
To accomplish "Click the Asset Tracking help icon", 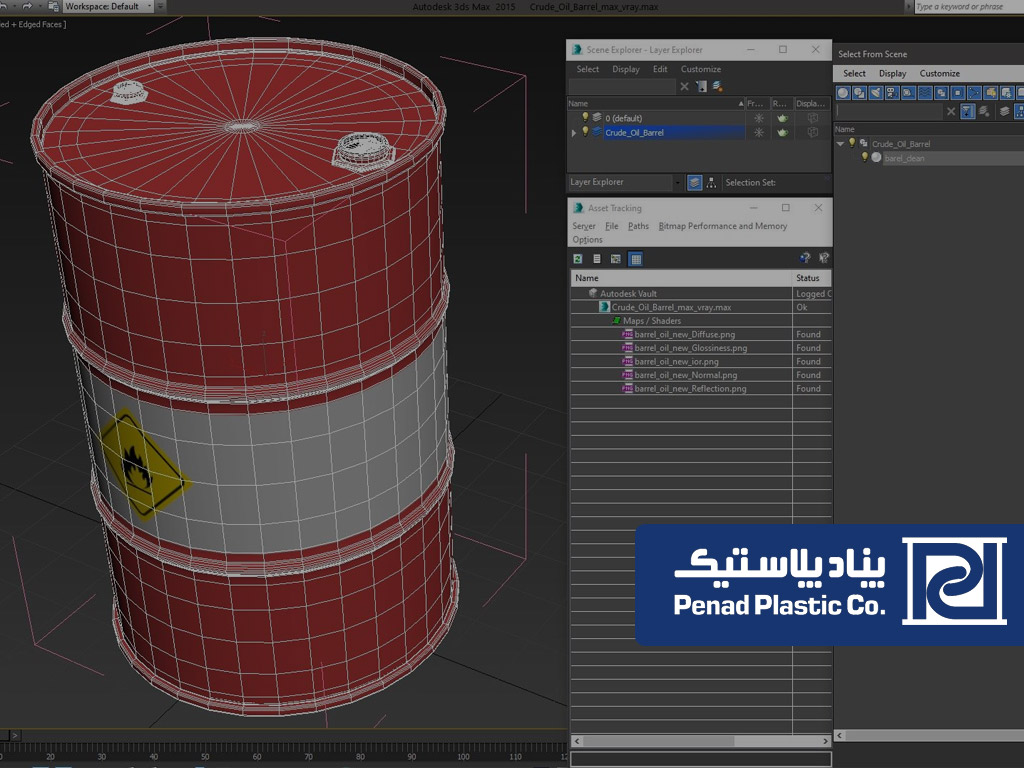I will pyautogui.click(x=805, y=259).
